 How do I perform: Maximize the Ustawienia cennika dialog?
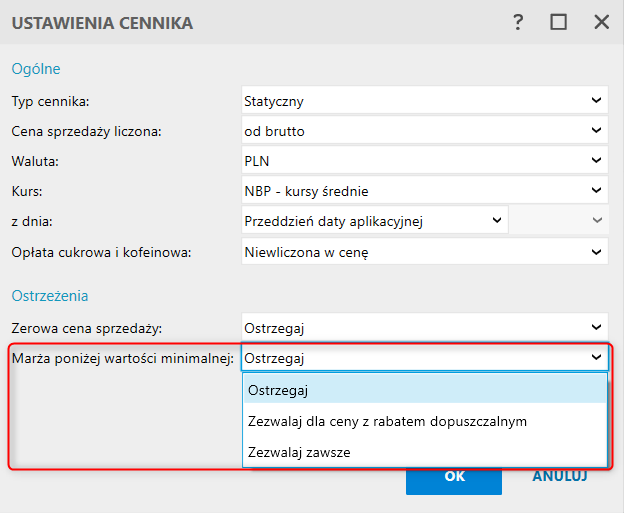pos(558,22)
